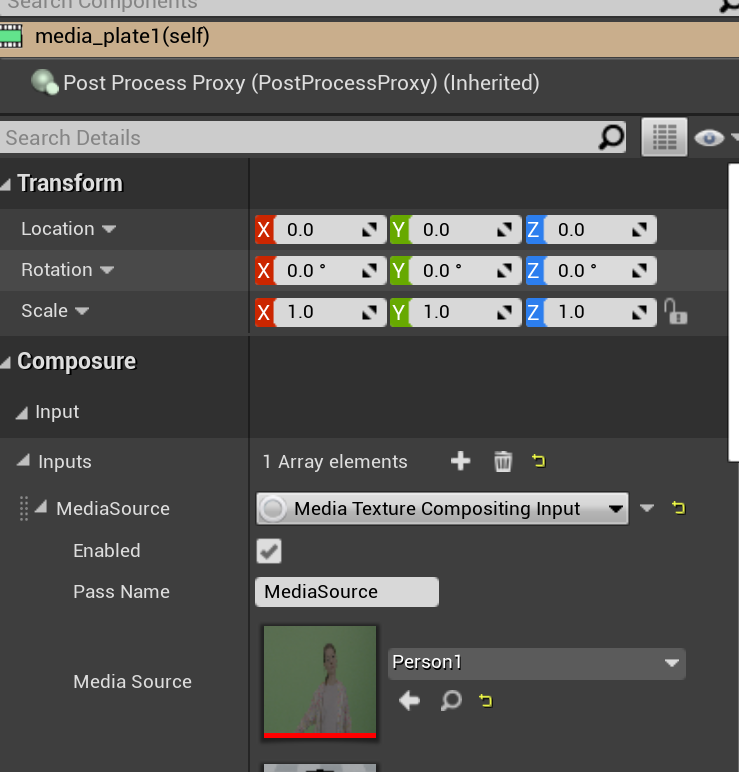Viewport: 739px width, 772px height.
Task: Open Media Texture Compositing Input dropdown
Action: pos(442,509)
